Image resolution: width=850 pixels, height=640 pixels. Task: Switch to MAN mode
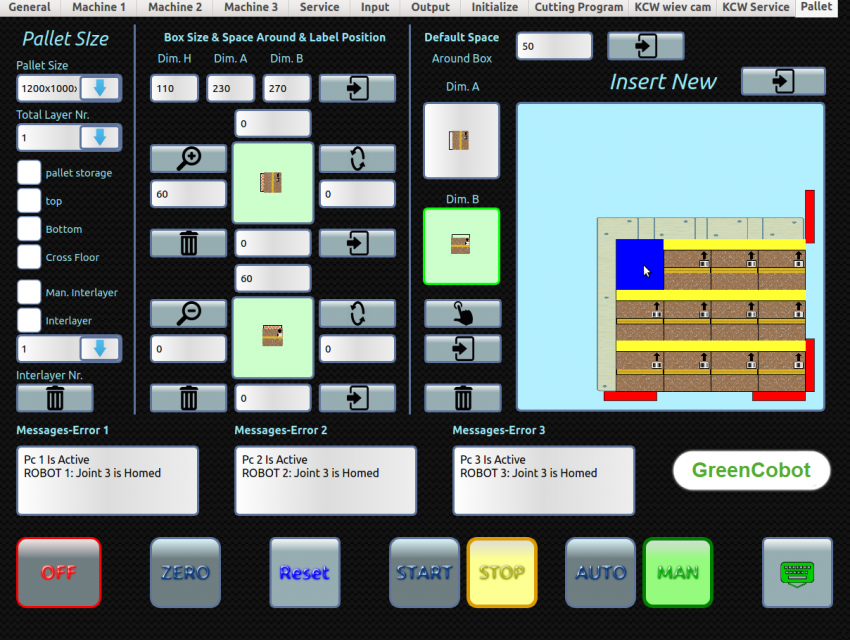pos(678,573)
